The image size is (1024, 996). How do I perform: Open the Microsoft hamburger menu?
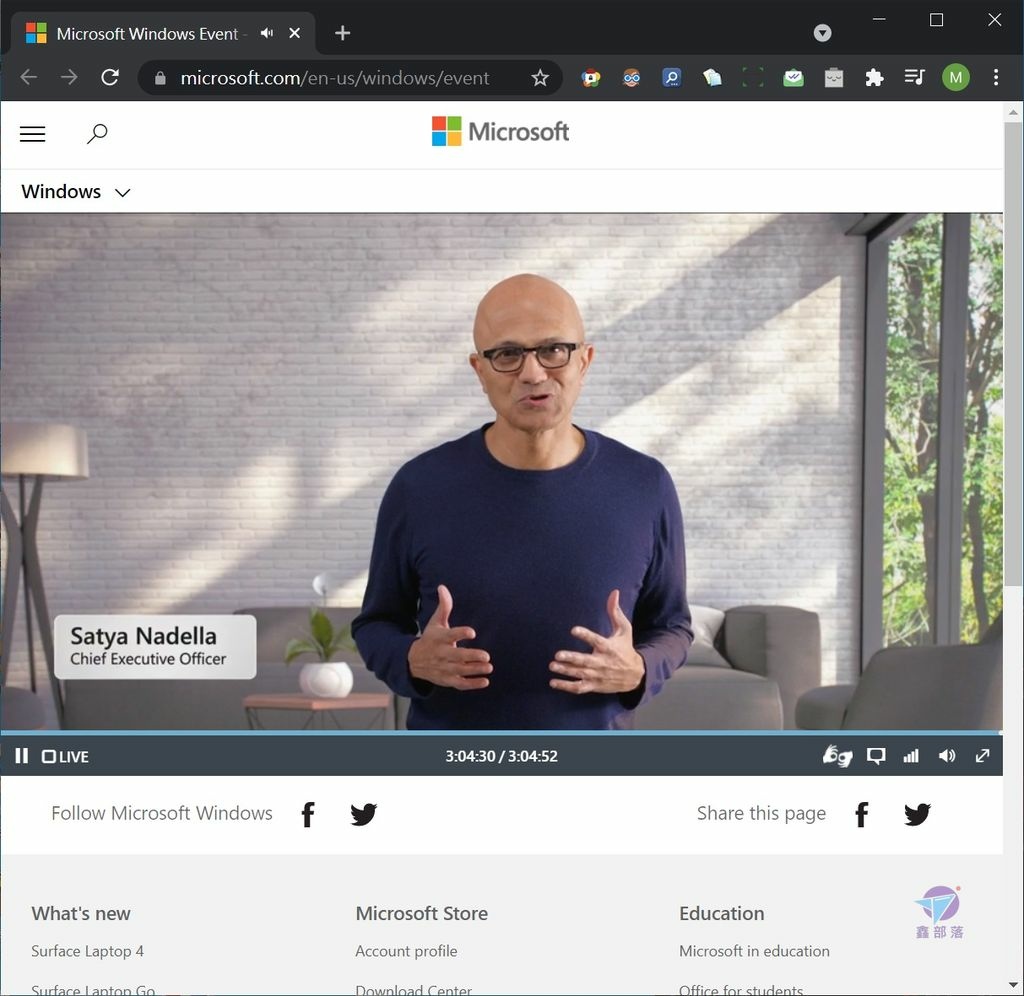[x=33, y=134]
